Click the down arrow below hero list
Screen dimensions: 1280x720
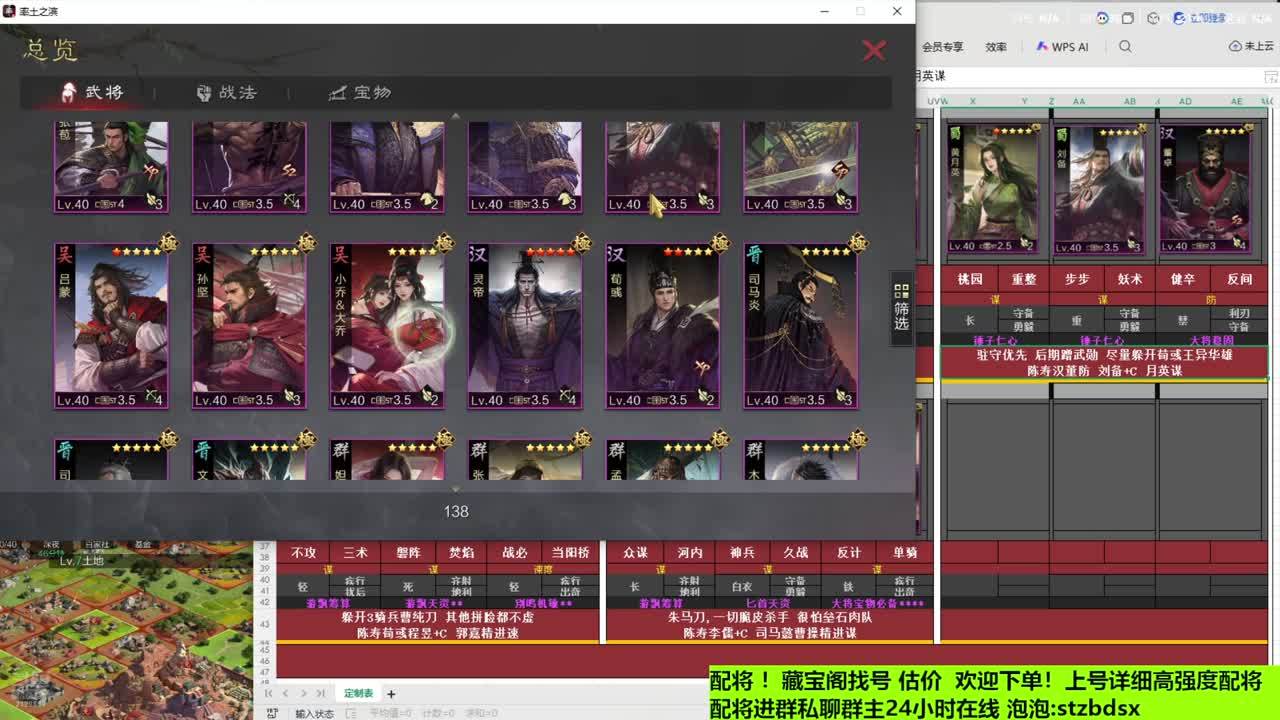click(456, 489)
